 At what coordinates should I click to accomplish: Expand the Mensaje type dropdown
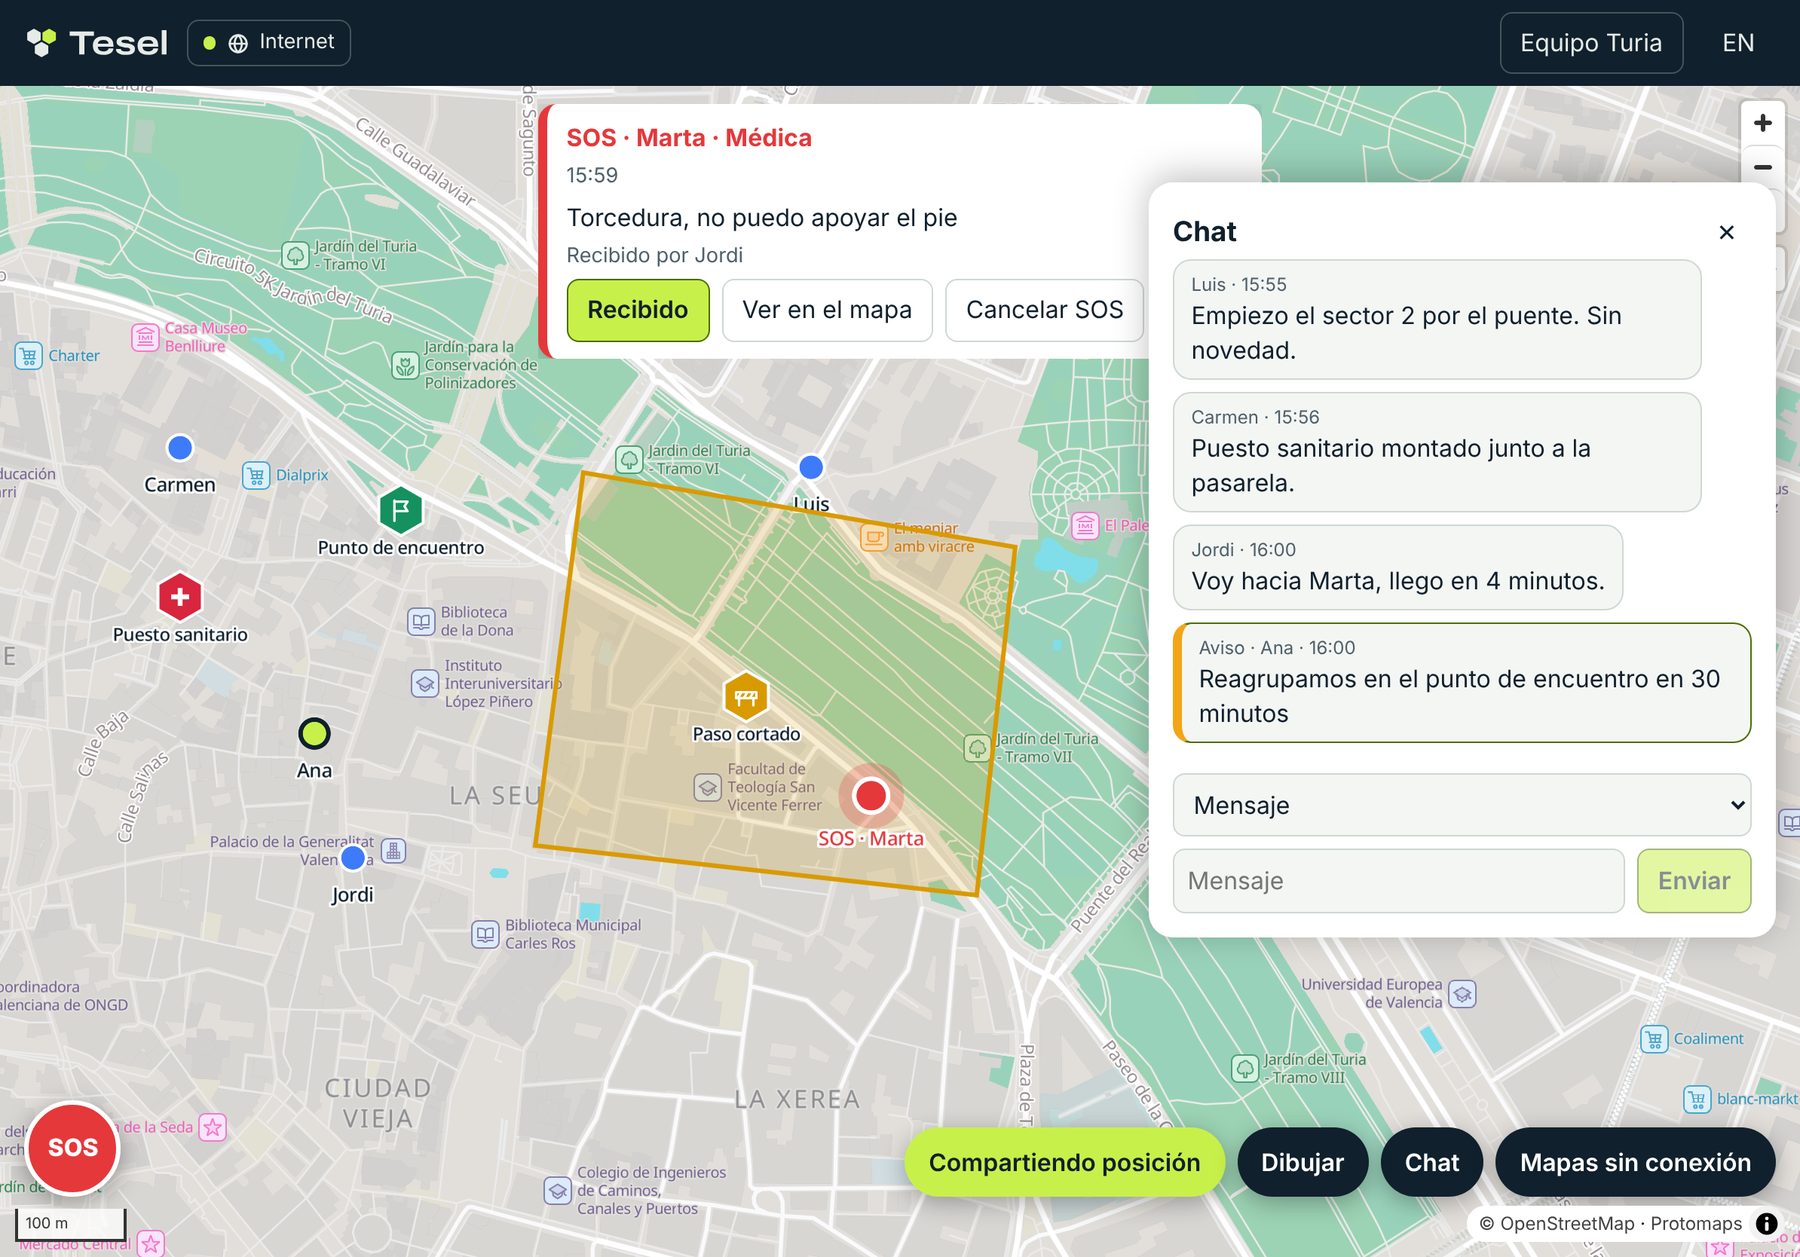(1461, 805)
